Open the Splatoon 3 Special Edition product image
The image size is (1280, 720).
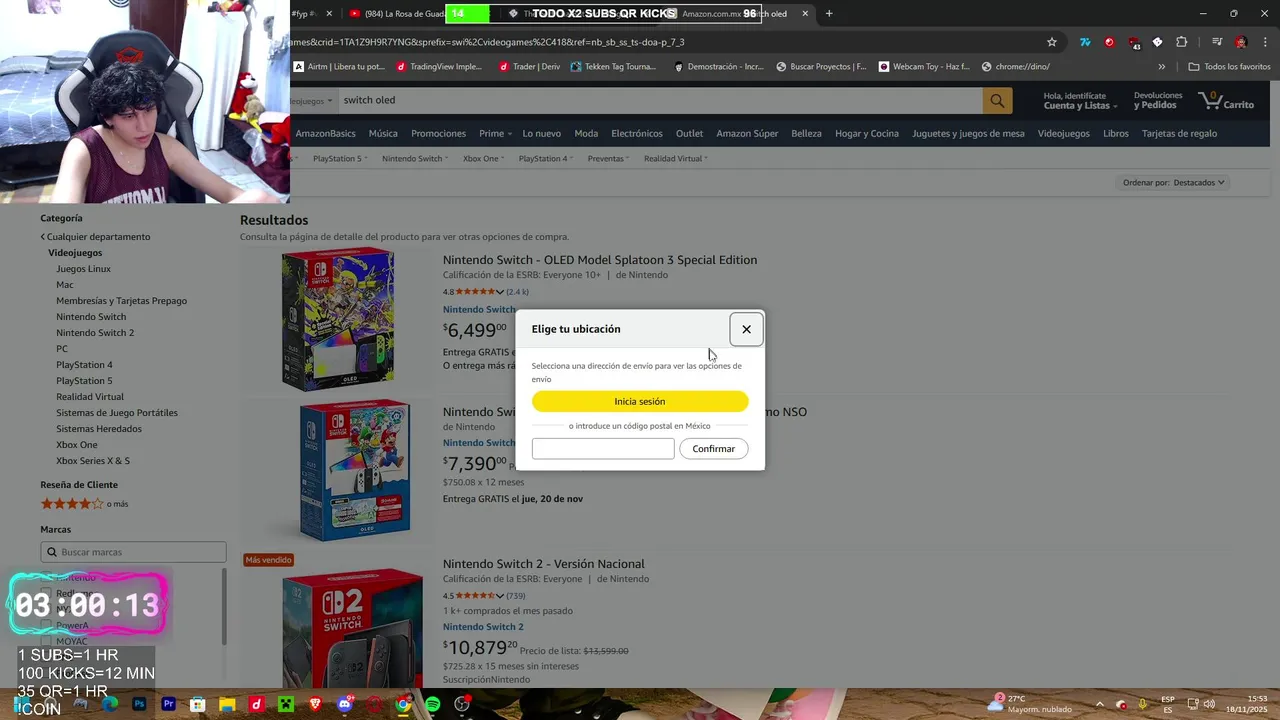point(338,318)
